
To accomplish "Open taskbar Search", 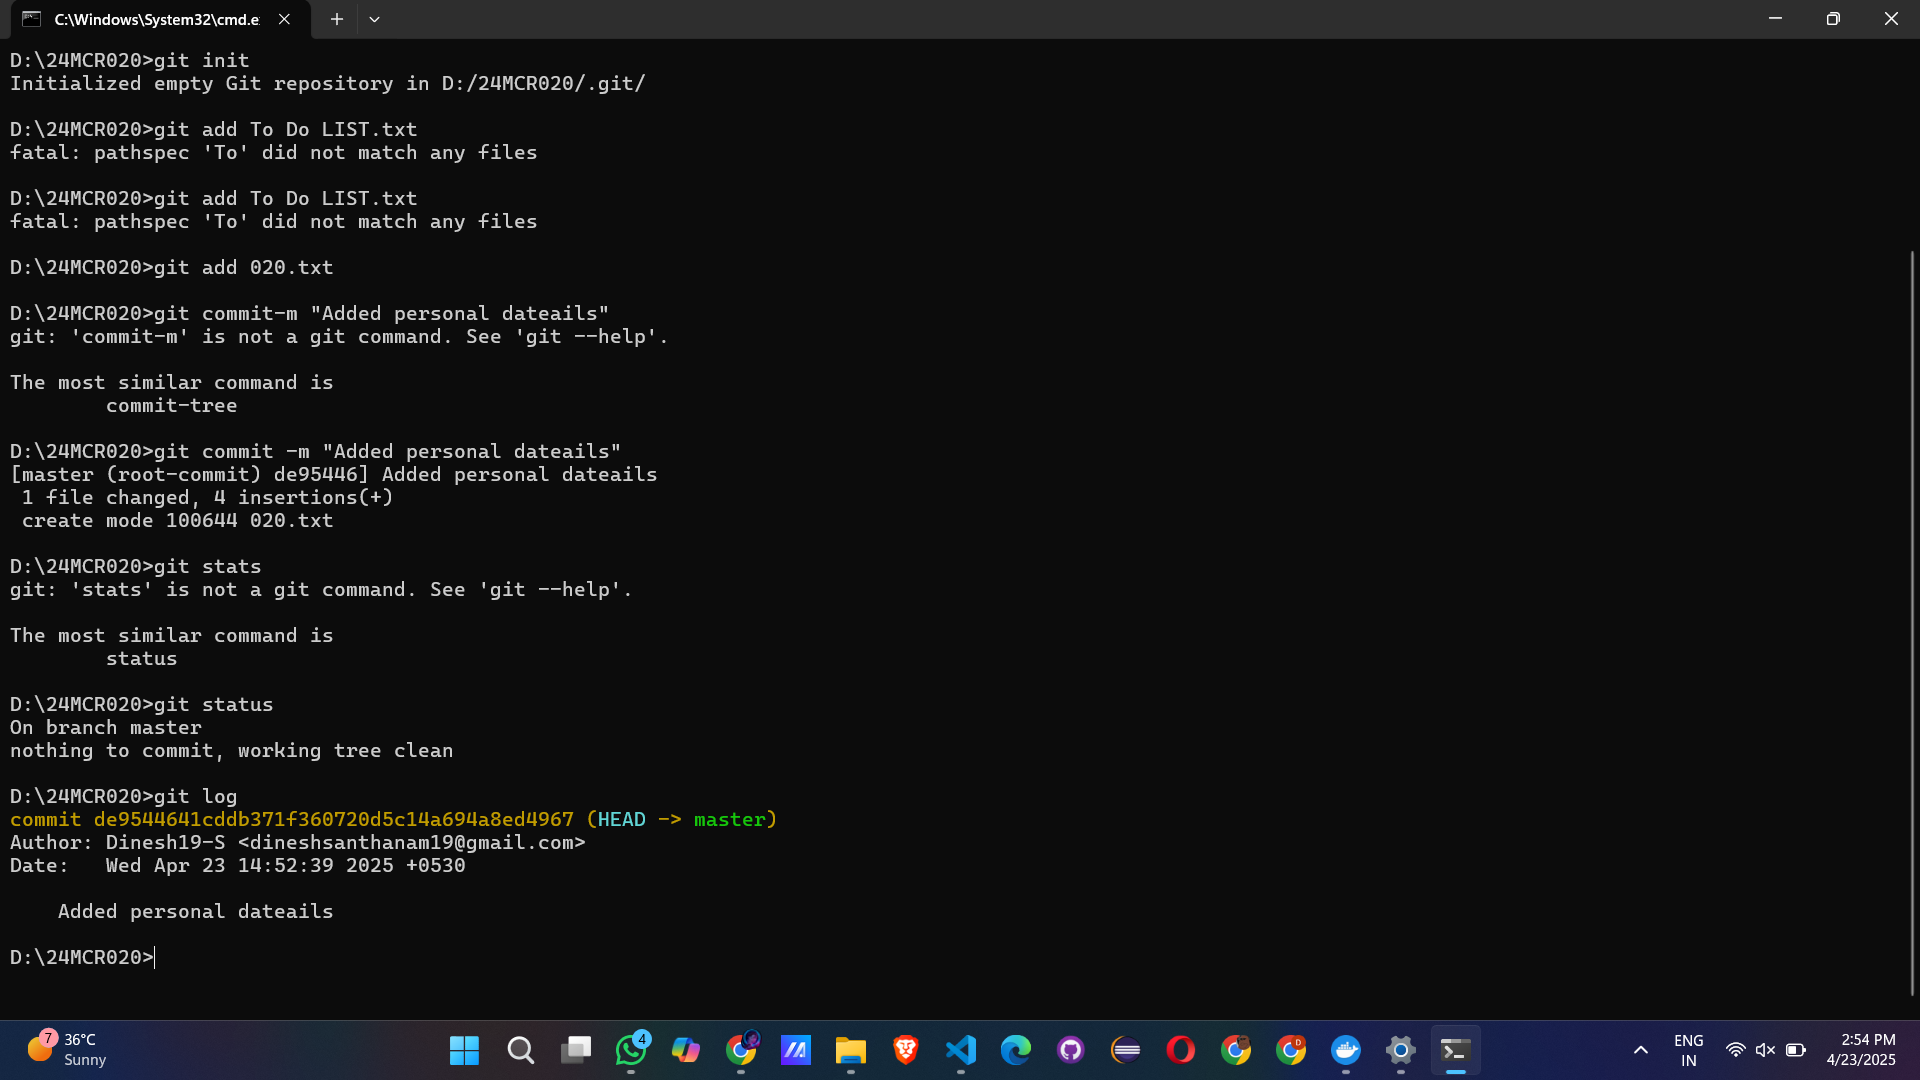I will click(520, 1050).
